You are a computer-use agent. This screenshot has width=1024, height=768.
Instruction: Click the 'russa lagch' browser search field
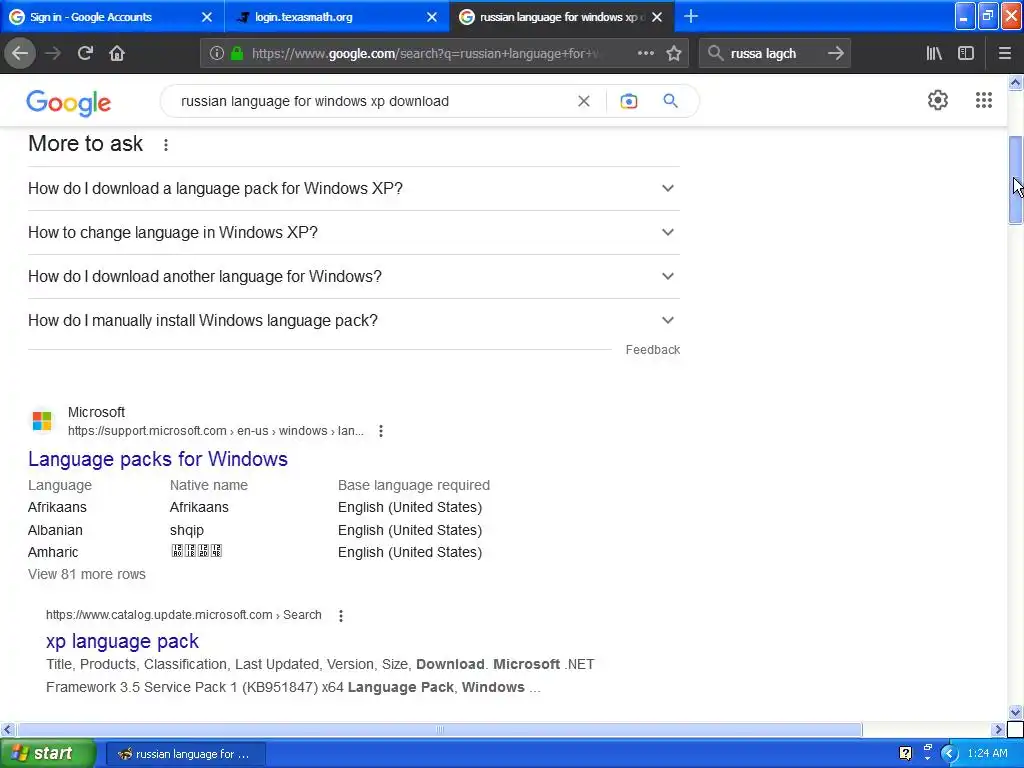pyautogui.click(x=774, y=54)
